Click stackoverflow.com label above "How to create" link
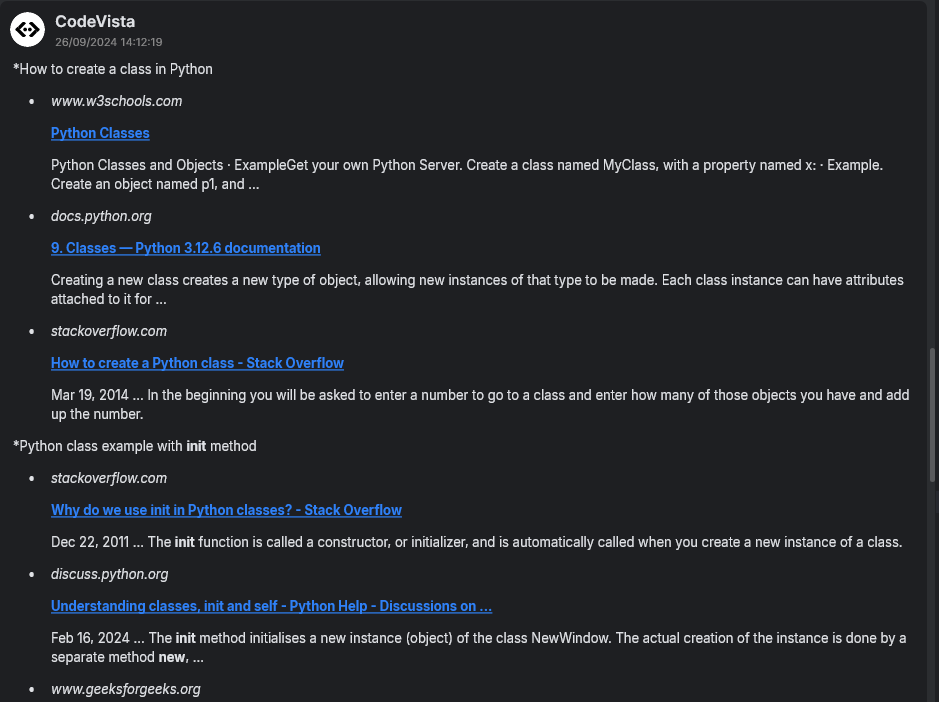The image size is (939, 702). coord(109,331)
